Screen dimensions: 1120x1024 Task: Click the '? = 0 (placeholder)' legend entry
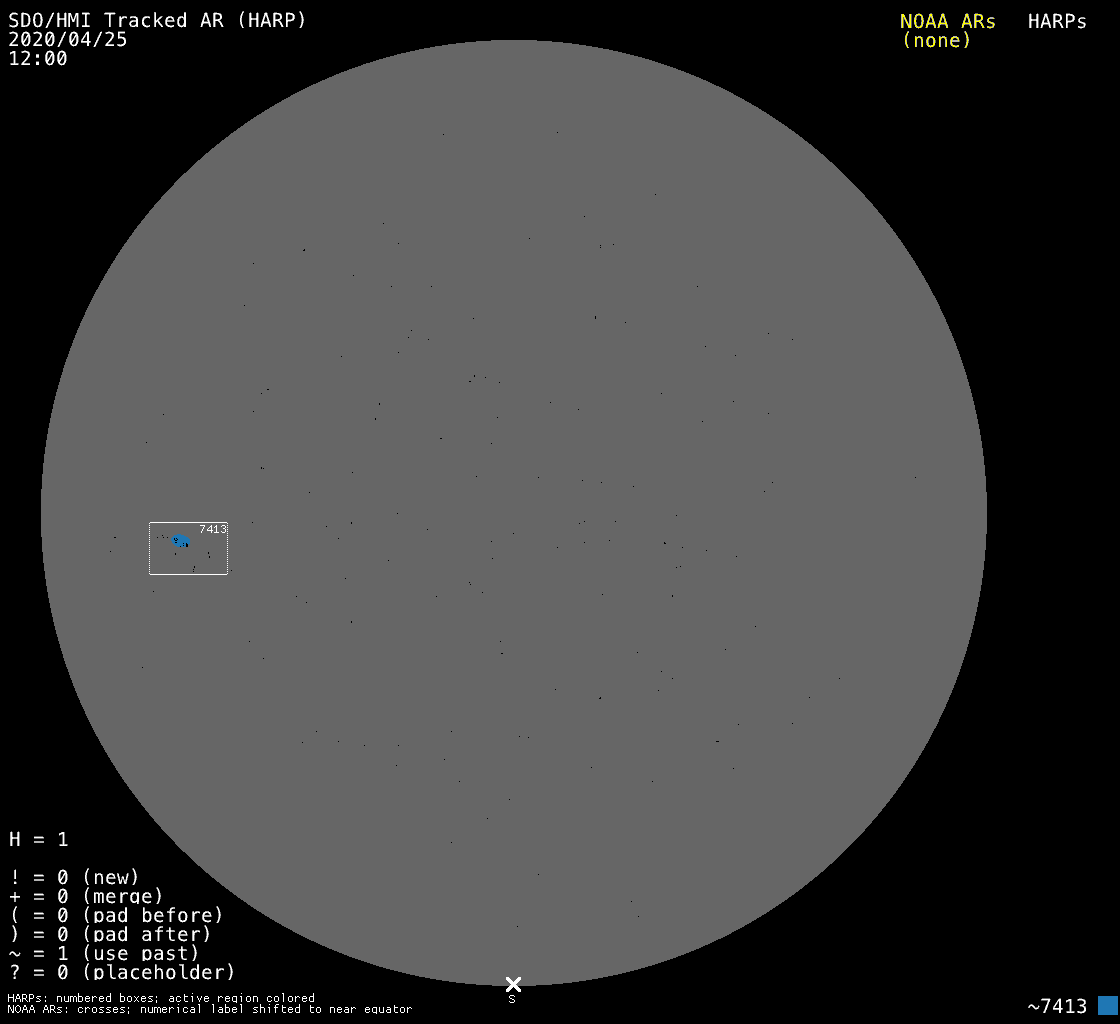(x=122, y=971)
